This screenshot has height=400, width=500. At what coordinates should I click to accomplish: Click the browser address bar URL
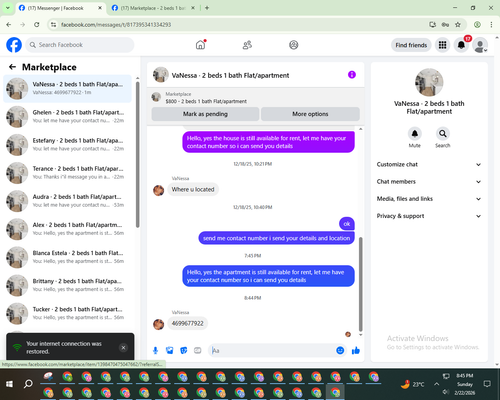pyautogui.click(x=116, y=25)
